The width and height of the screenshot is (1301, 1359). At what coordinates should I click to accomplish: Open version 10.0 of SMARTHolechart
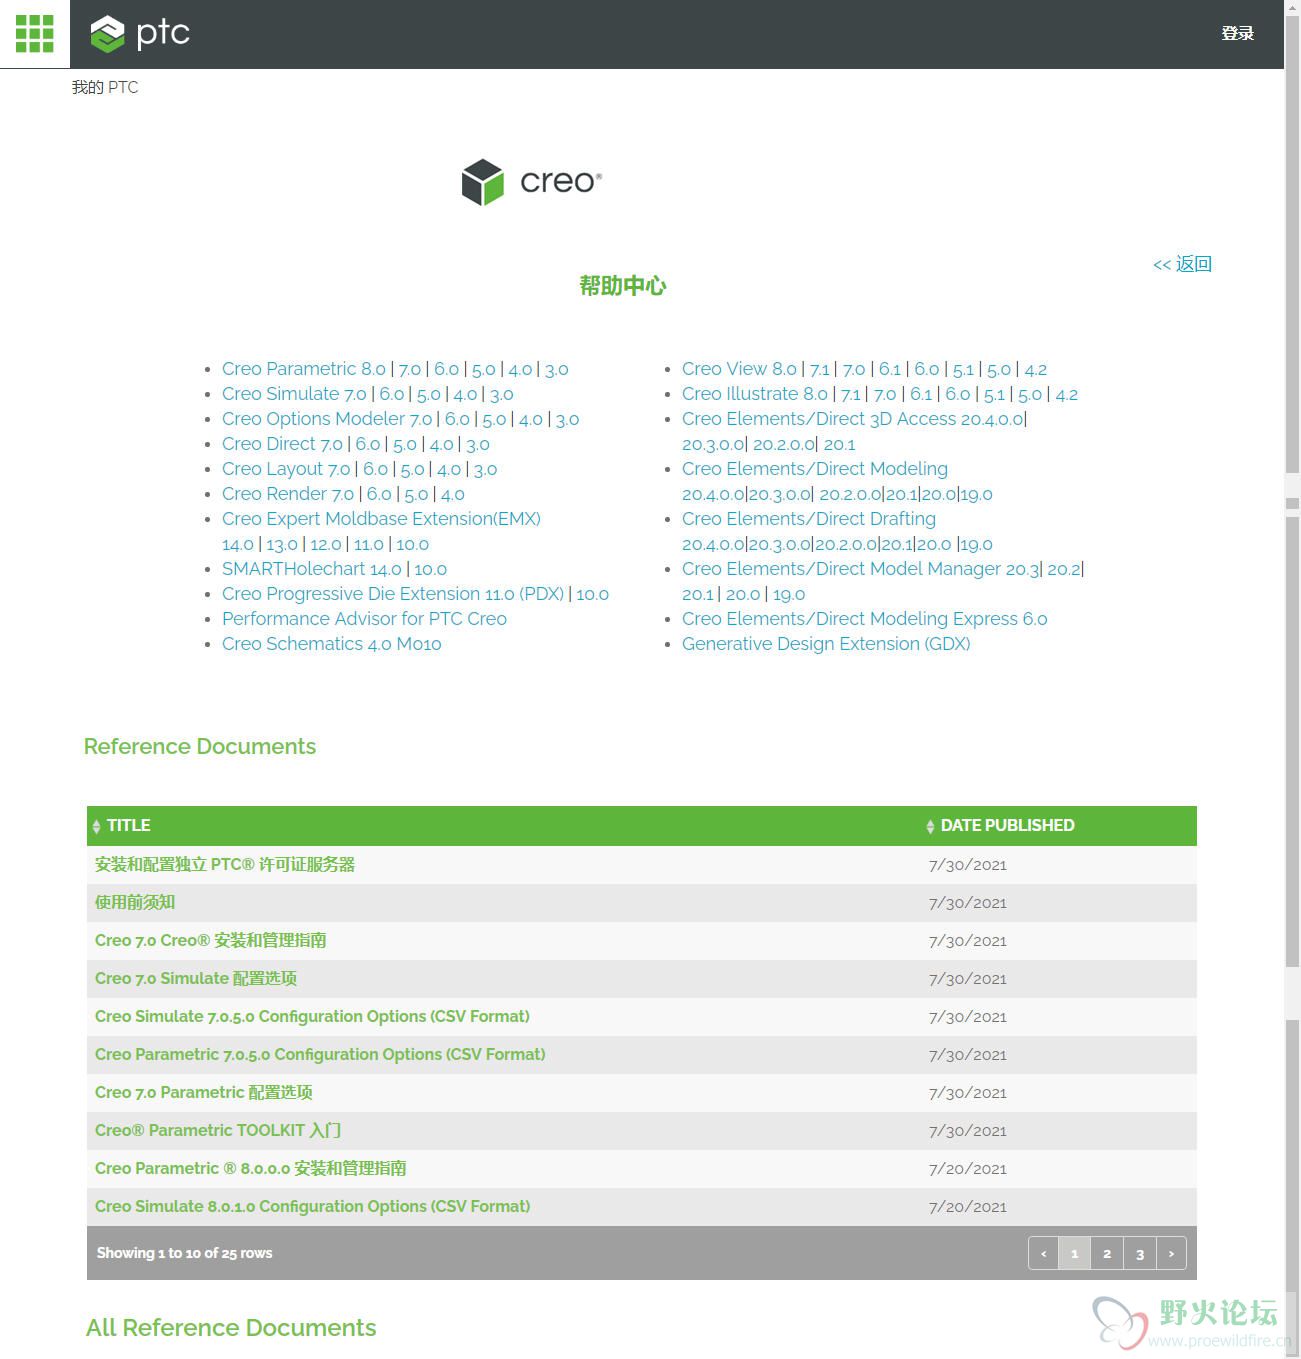[x=430, y=569]
